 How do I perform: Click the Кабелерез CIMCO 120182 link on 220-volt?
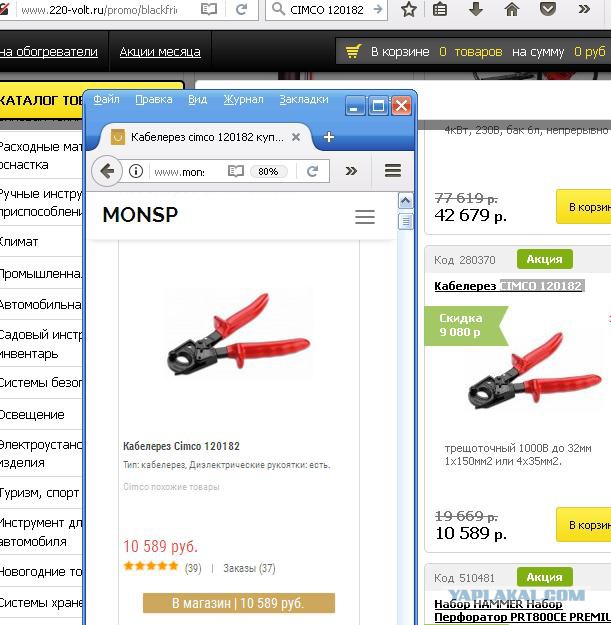(509, 286)
